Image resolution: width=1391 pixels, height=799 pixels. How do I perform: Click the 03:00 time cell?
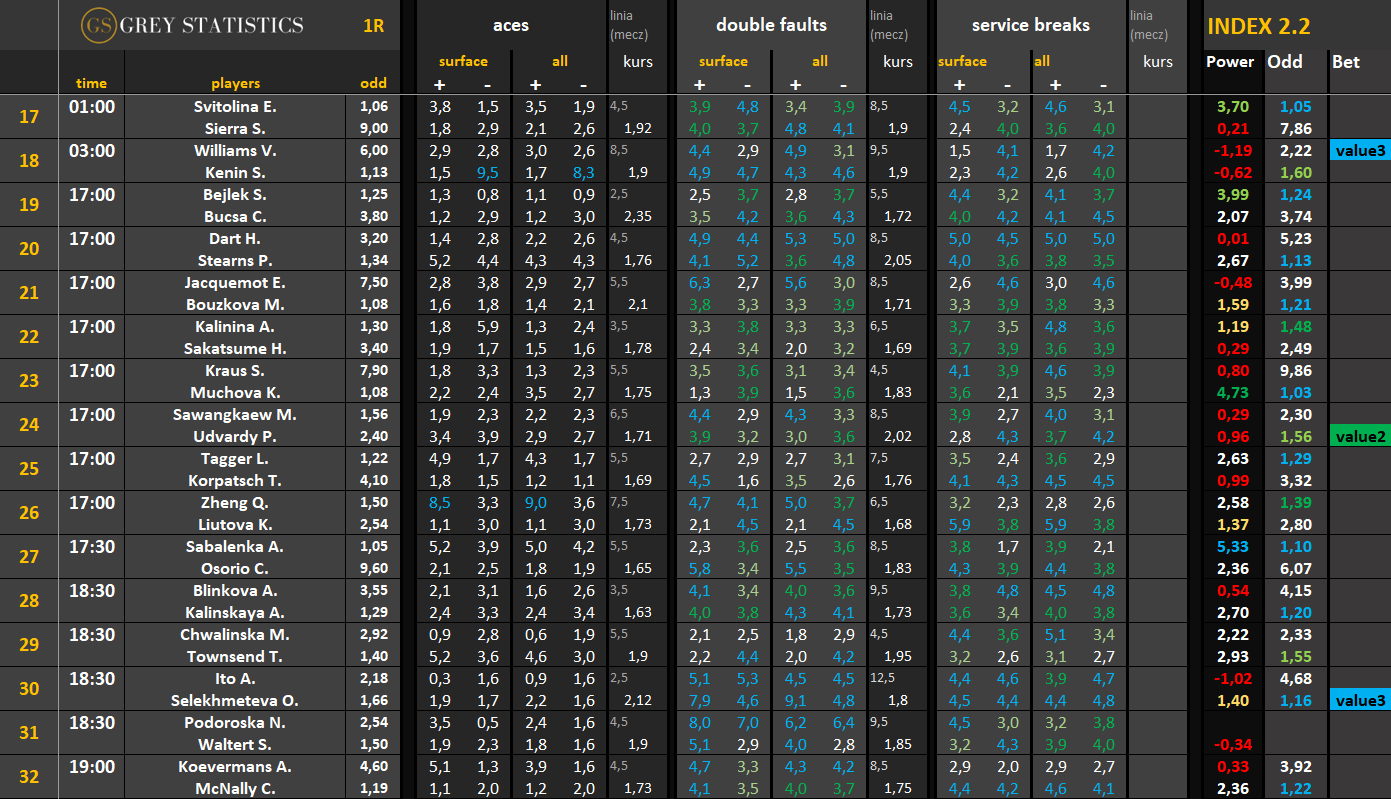coord(91,150)
